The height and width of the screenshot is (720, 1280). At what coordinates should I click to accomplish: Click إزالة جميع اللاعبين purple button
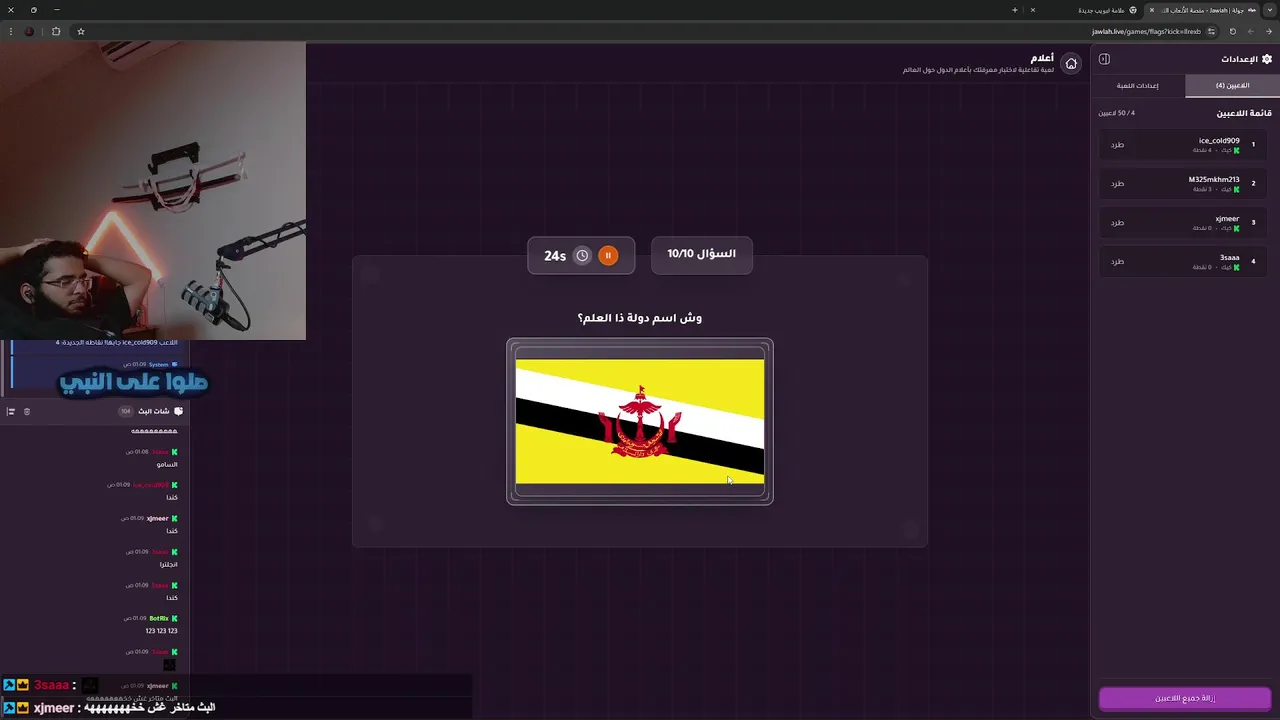pyautogui.click(x=1185, y=698)
